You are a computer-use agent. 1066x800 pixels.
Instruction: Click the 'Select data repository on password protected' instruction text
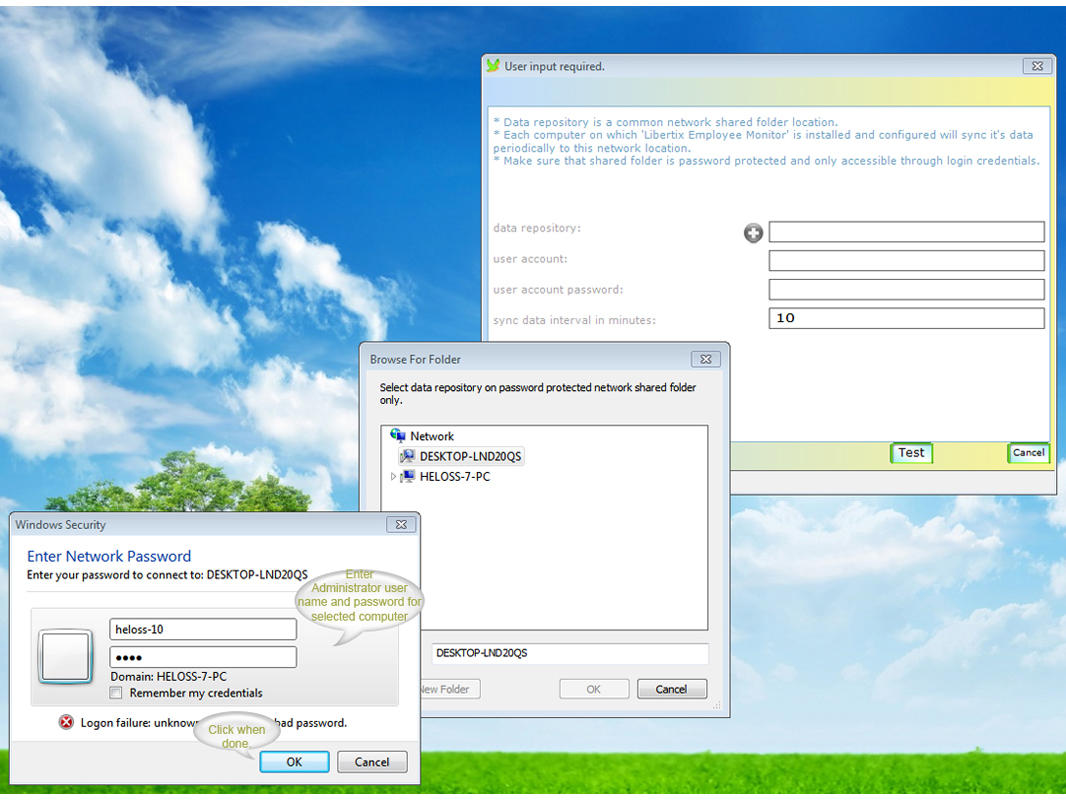click(x=538, y=394)
